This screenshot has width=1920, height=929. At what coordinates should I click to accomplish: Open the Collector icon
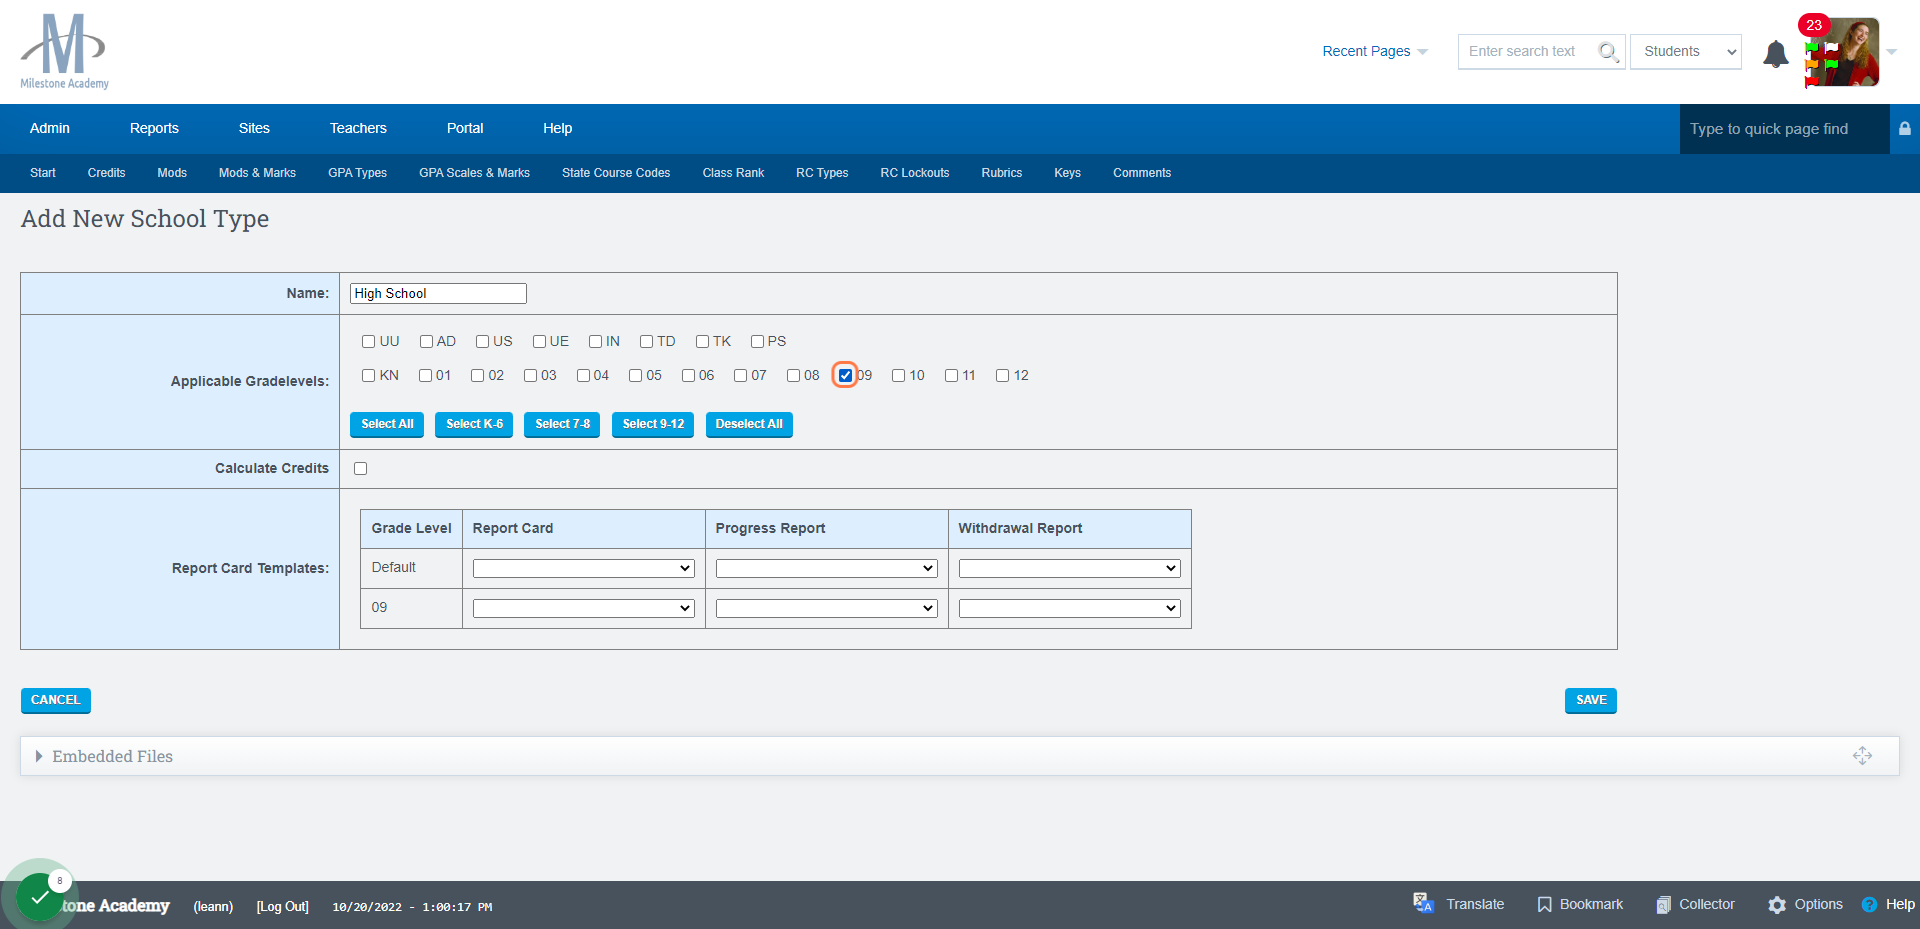1663,904
